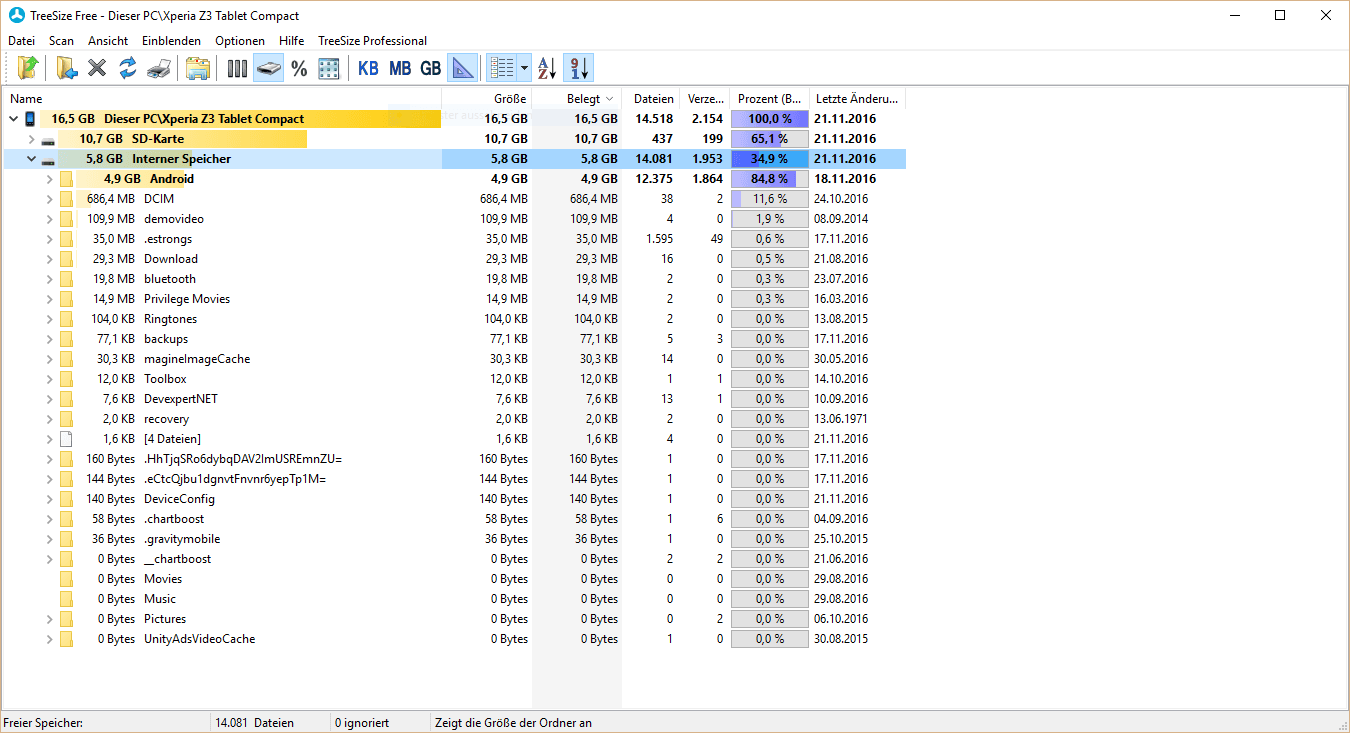Toggle automatic units (triangle ruler icon)
Viewport: 1350px width, 733px height.
pos(461,68)
